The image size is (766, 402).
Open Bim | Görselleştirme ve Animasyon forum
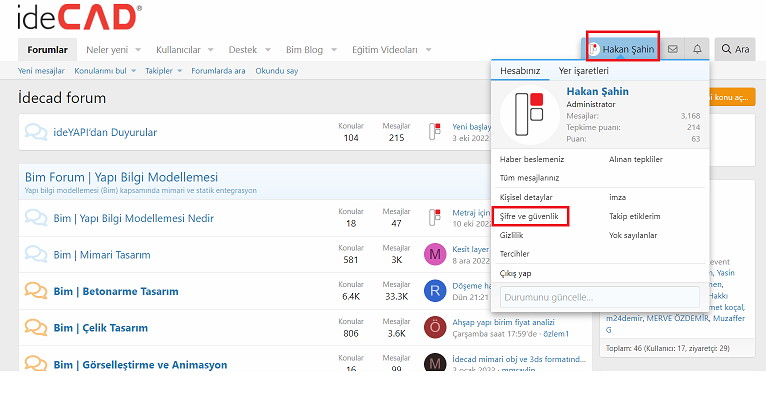coord(140,365)
